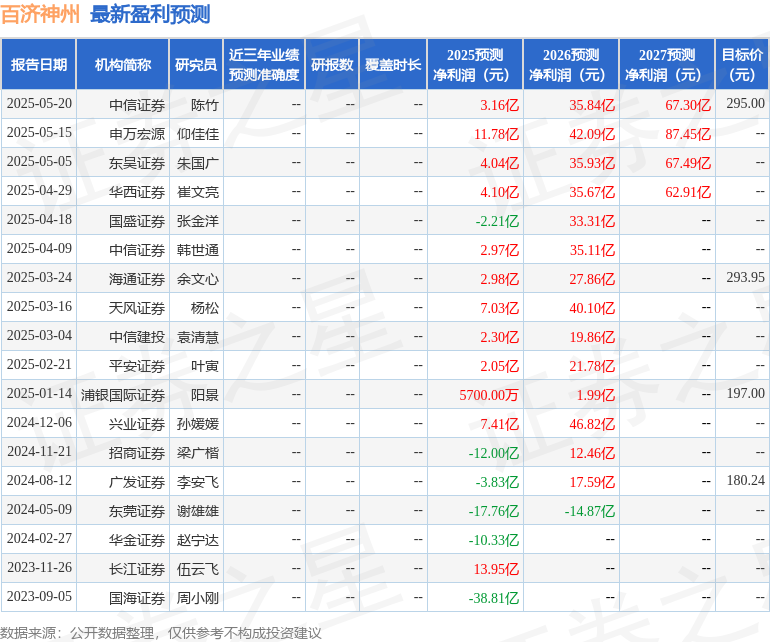Select the date 2023-09-05

[x=39, y=596]
